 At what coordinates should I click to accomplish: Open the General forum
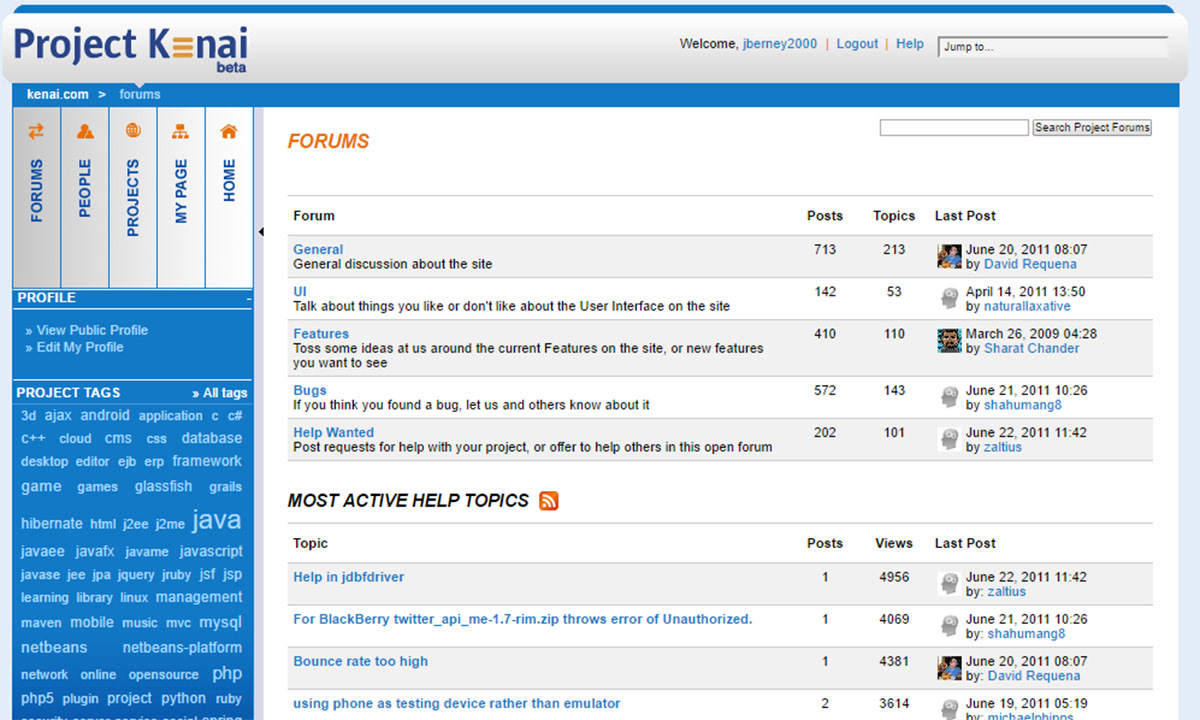(x=318, y=249)
